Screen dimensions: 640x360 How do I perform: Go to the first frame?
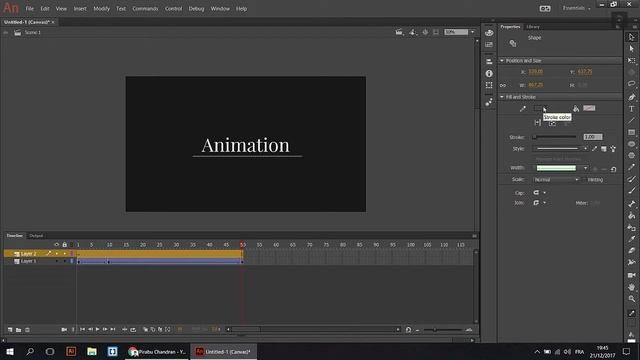coord(82,329)
